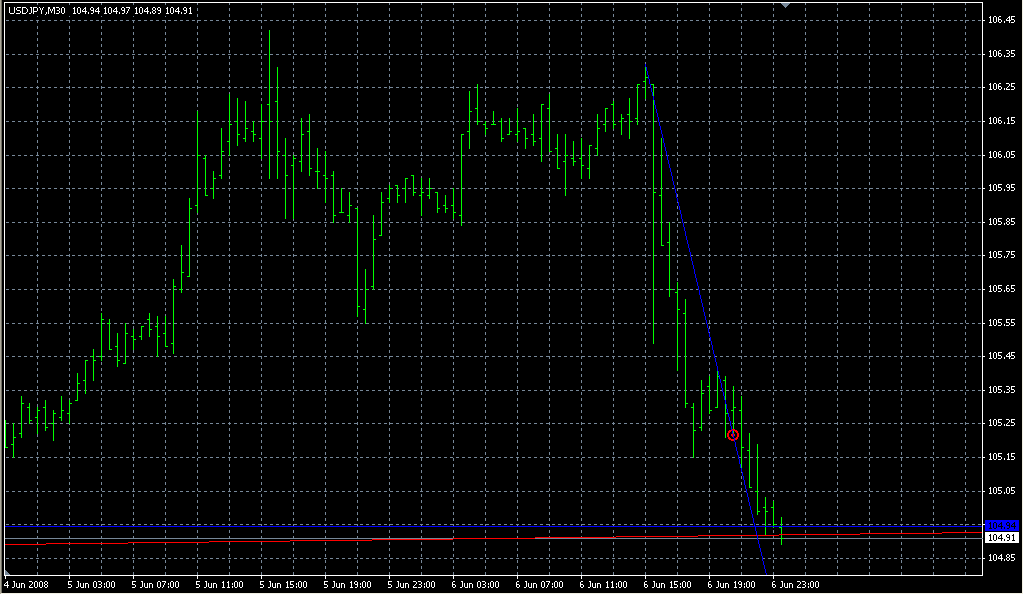Click the 105.25 price axis label

click(1001, 423)
